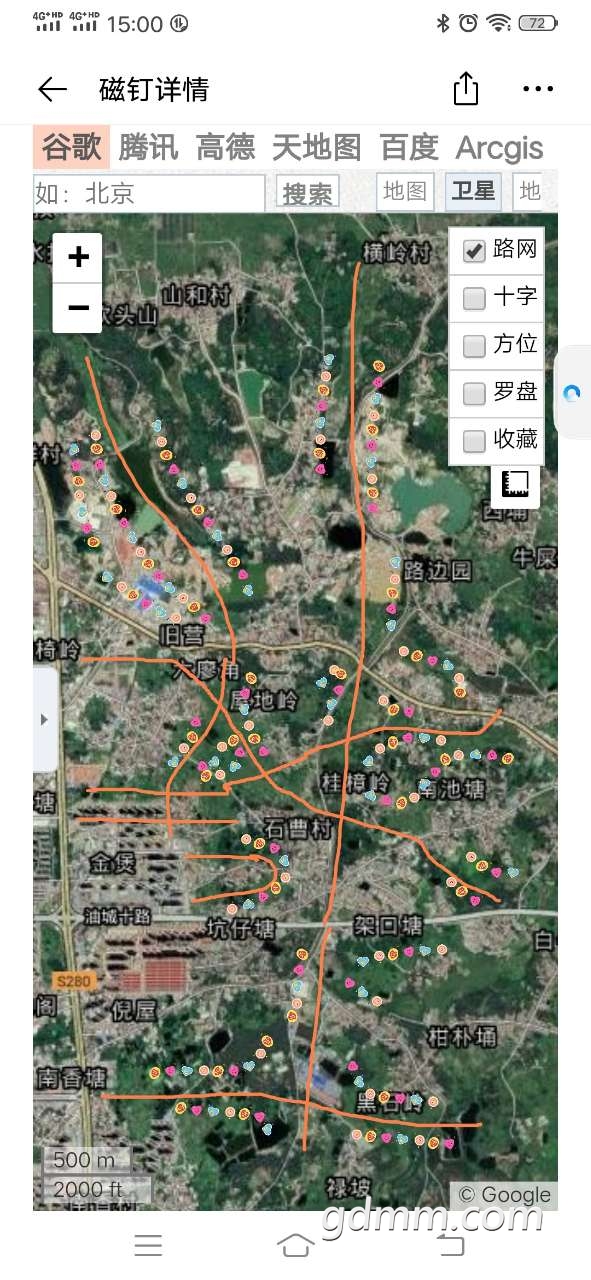Tap the Android recent apps menu button
This screenshot has width=591, height=1280.
tap(148, 1245)
